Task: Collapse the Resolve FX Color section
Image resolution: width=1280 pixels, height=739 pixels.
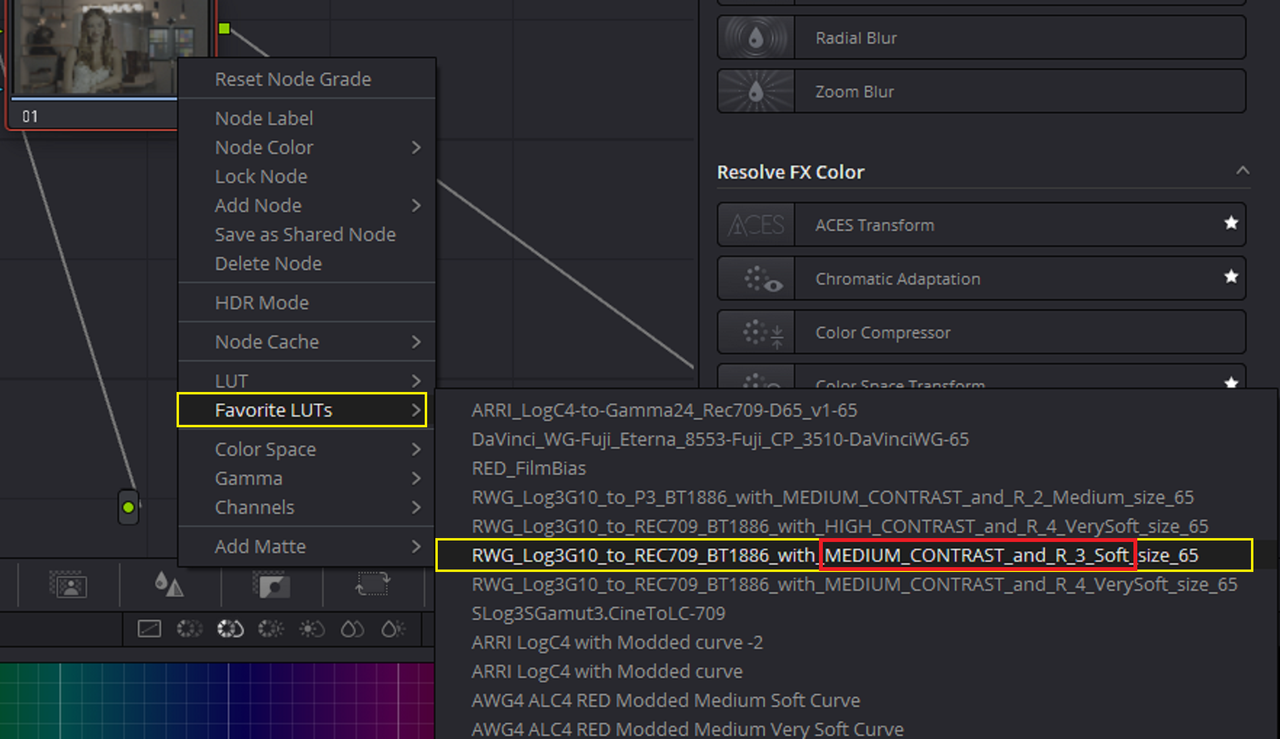Action: pyautogui.click(x=1242, y=171)
